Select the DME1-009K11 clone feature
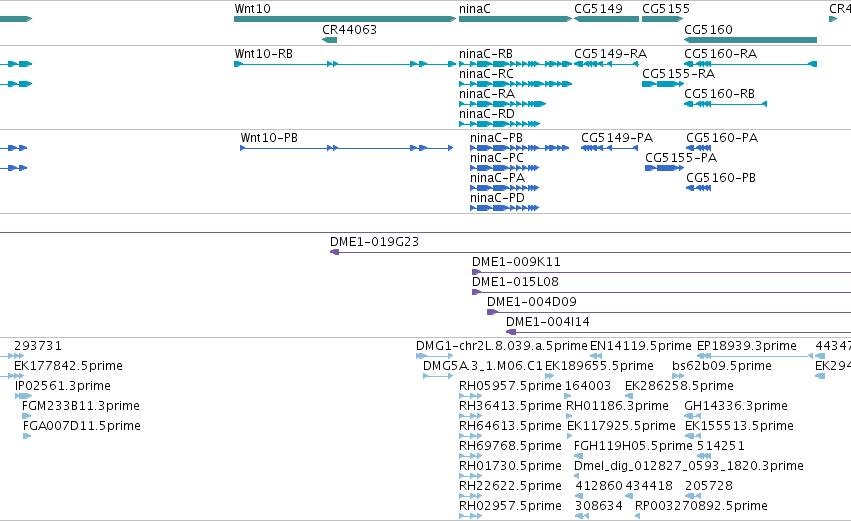This screenshot has width=851, height=521. pyautogui.click(x=662, y=272)
